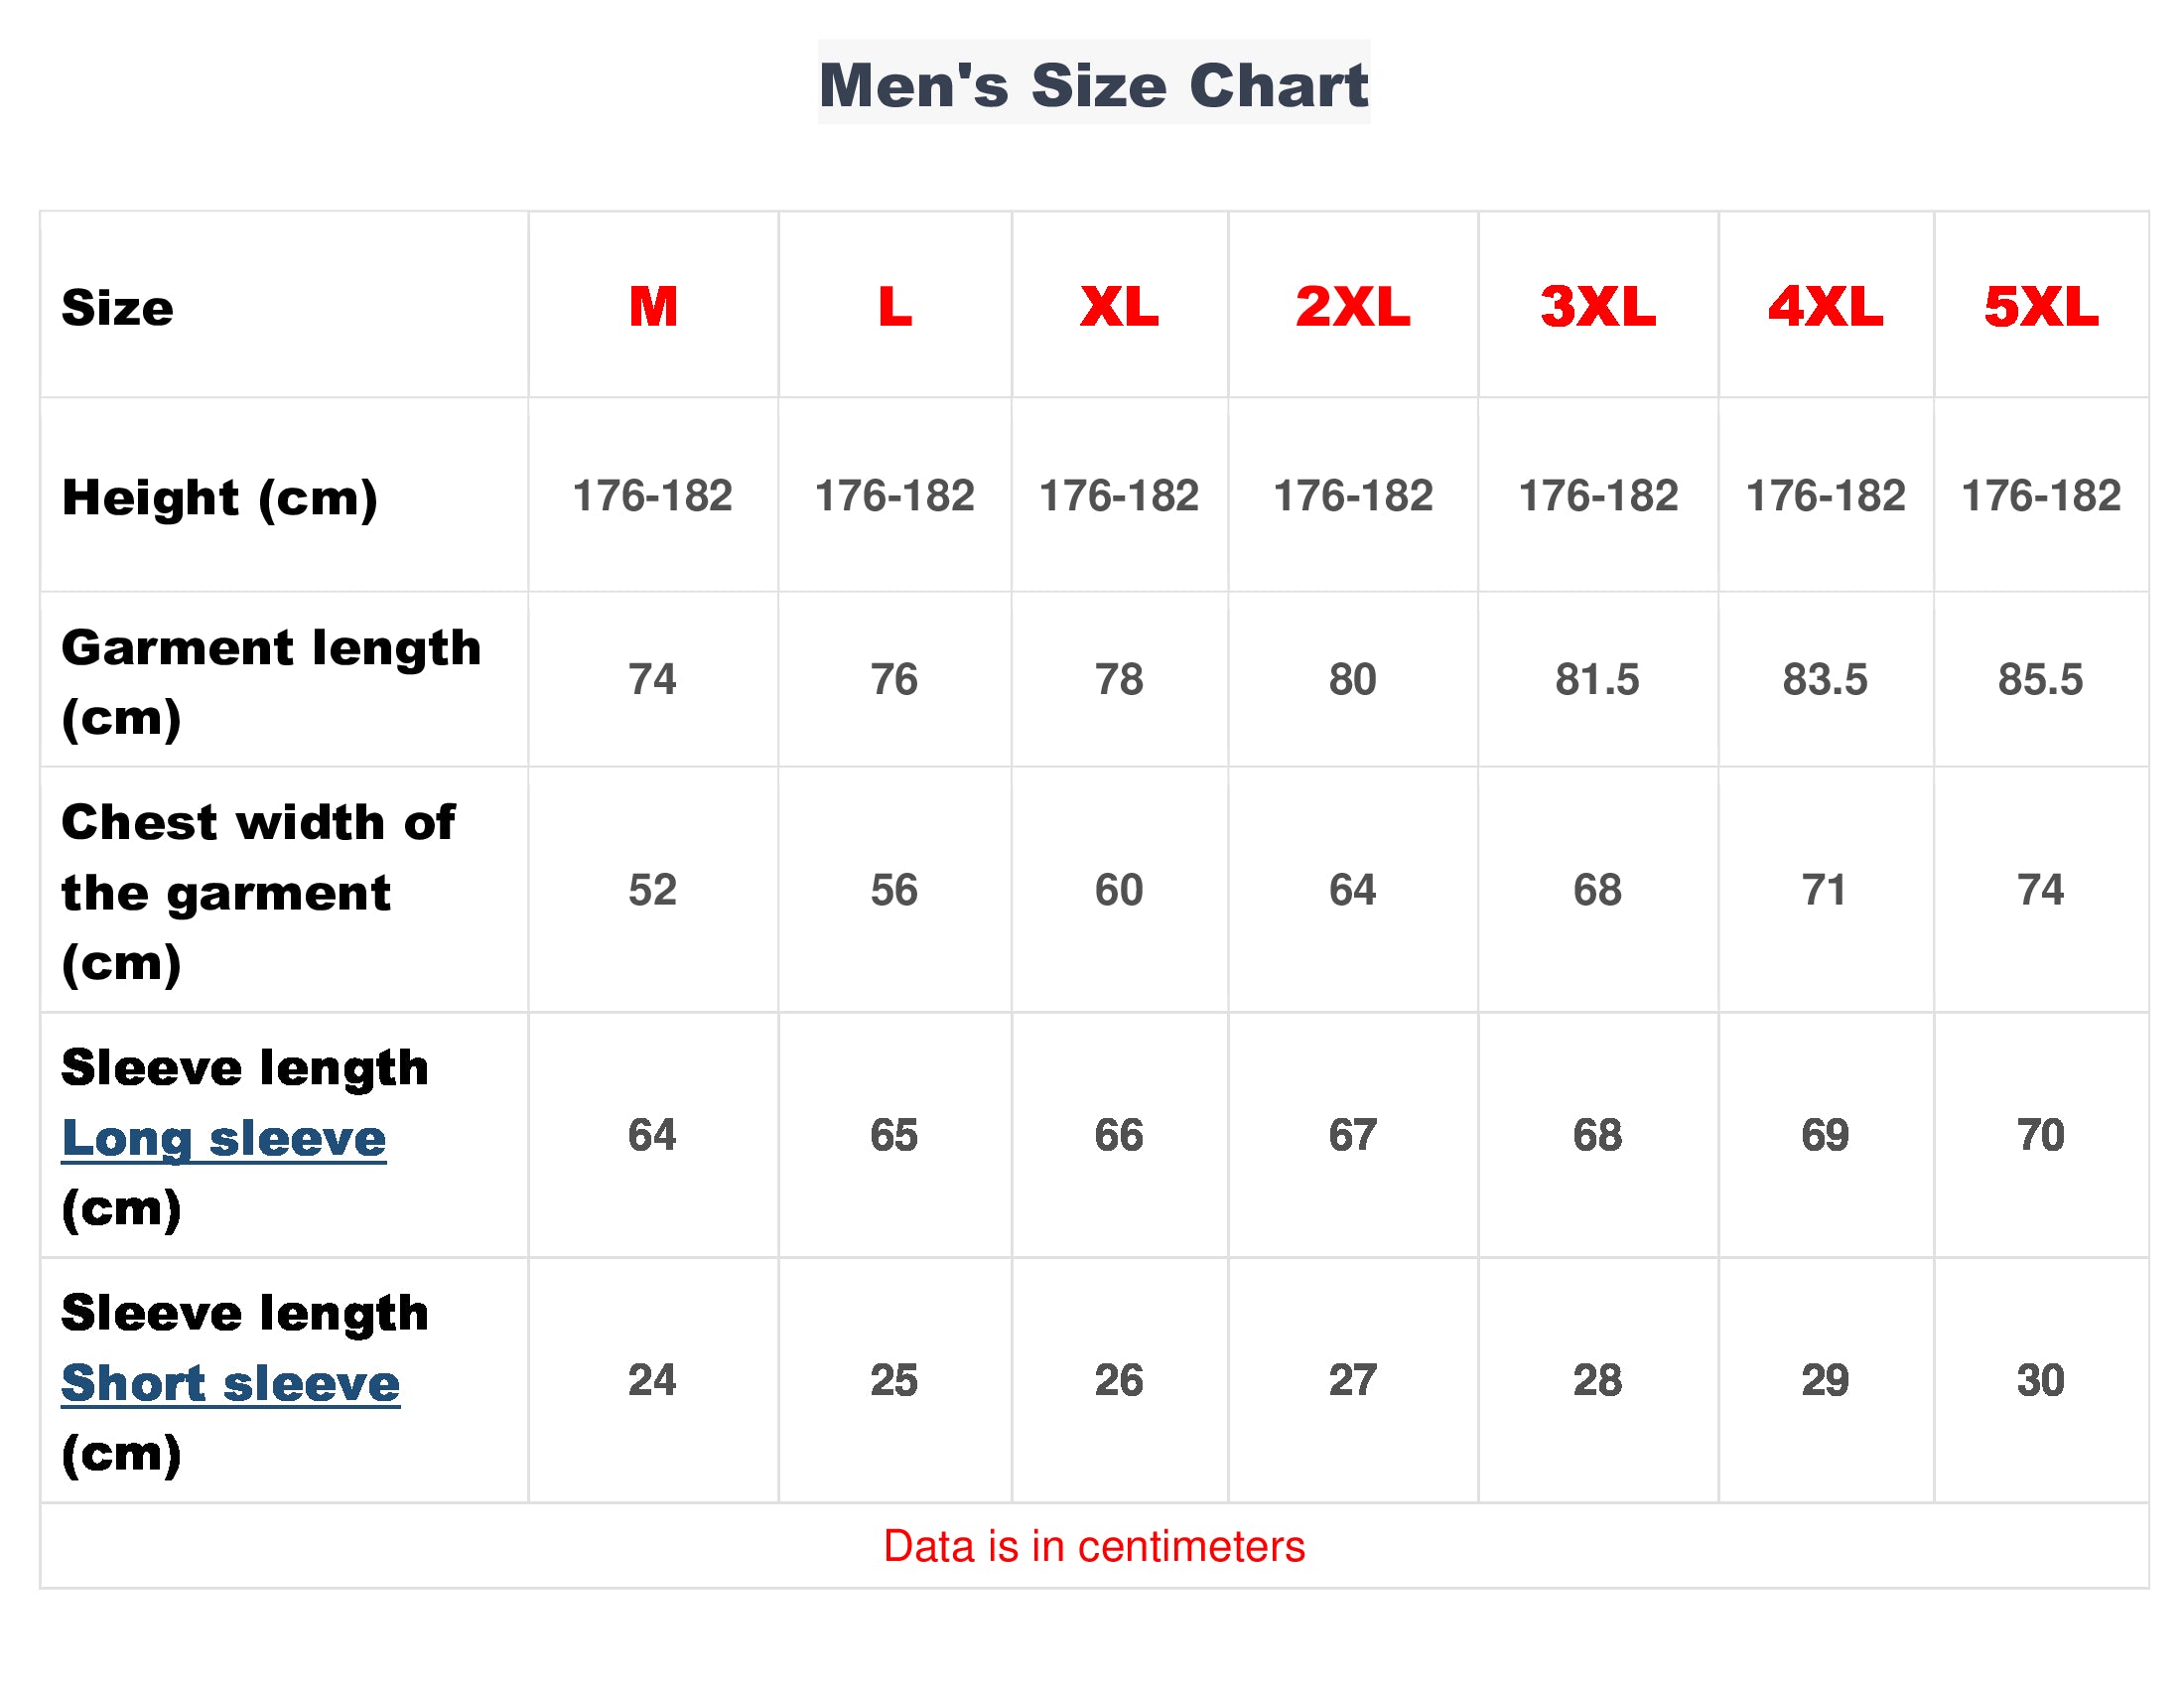
Task: Click the Height (cm) row label
Action: [219, 497]
